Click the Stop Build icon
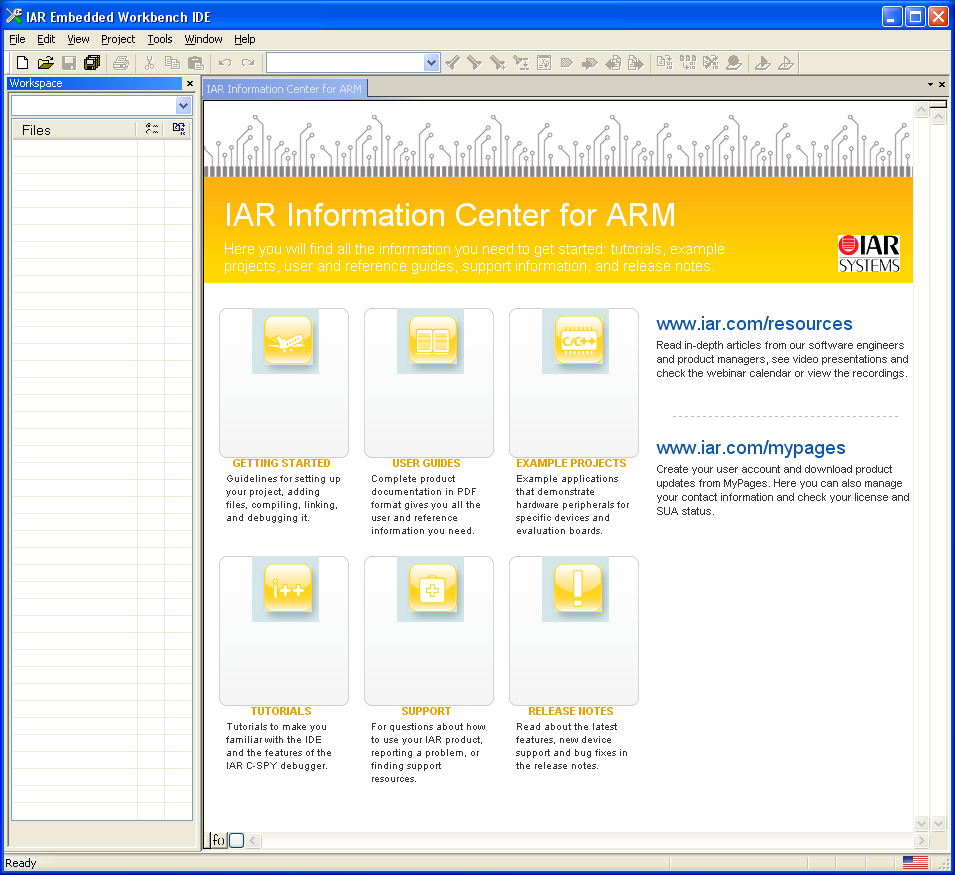 pyautogui.click(x=710, y=63)
